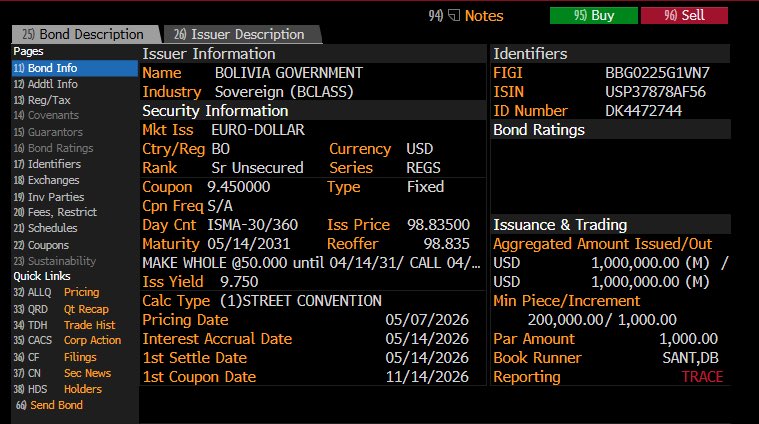Click the EURO-DOLLAR market issue value
Screen dimensions: 759x424
point(258,130)
